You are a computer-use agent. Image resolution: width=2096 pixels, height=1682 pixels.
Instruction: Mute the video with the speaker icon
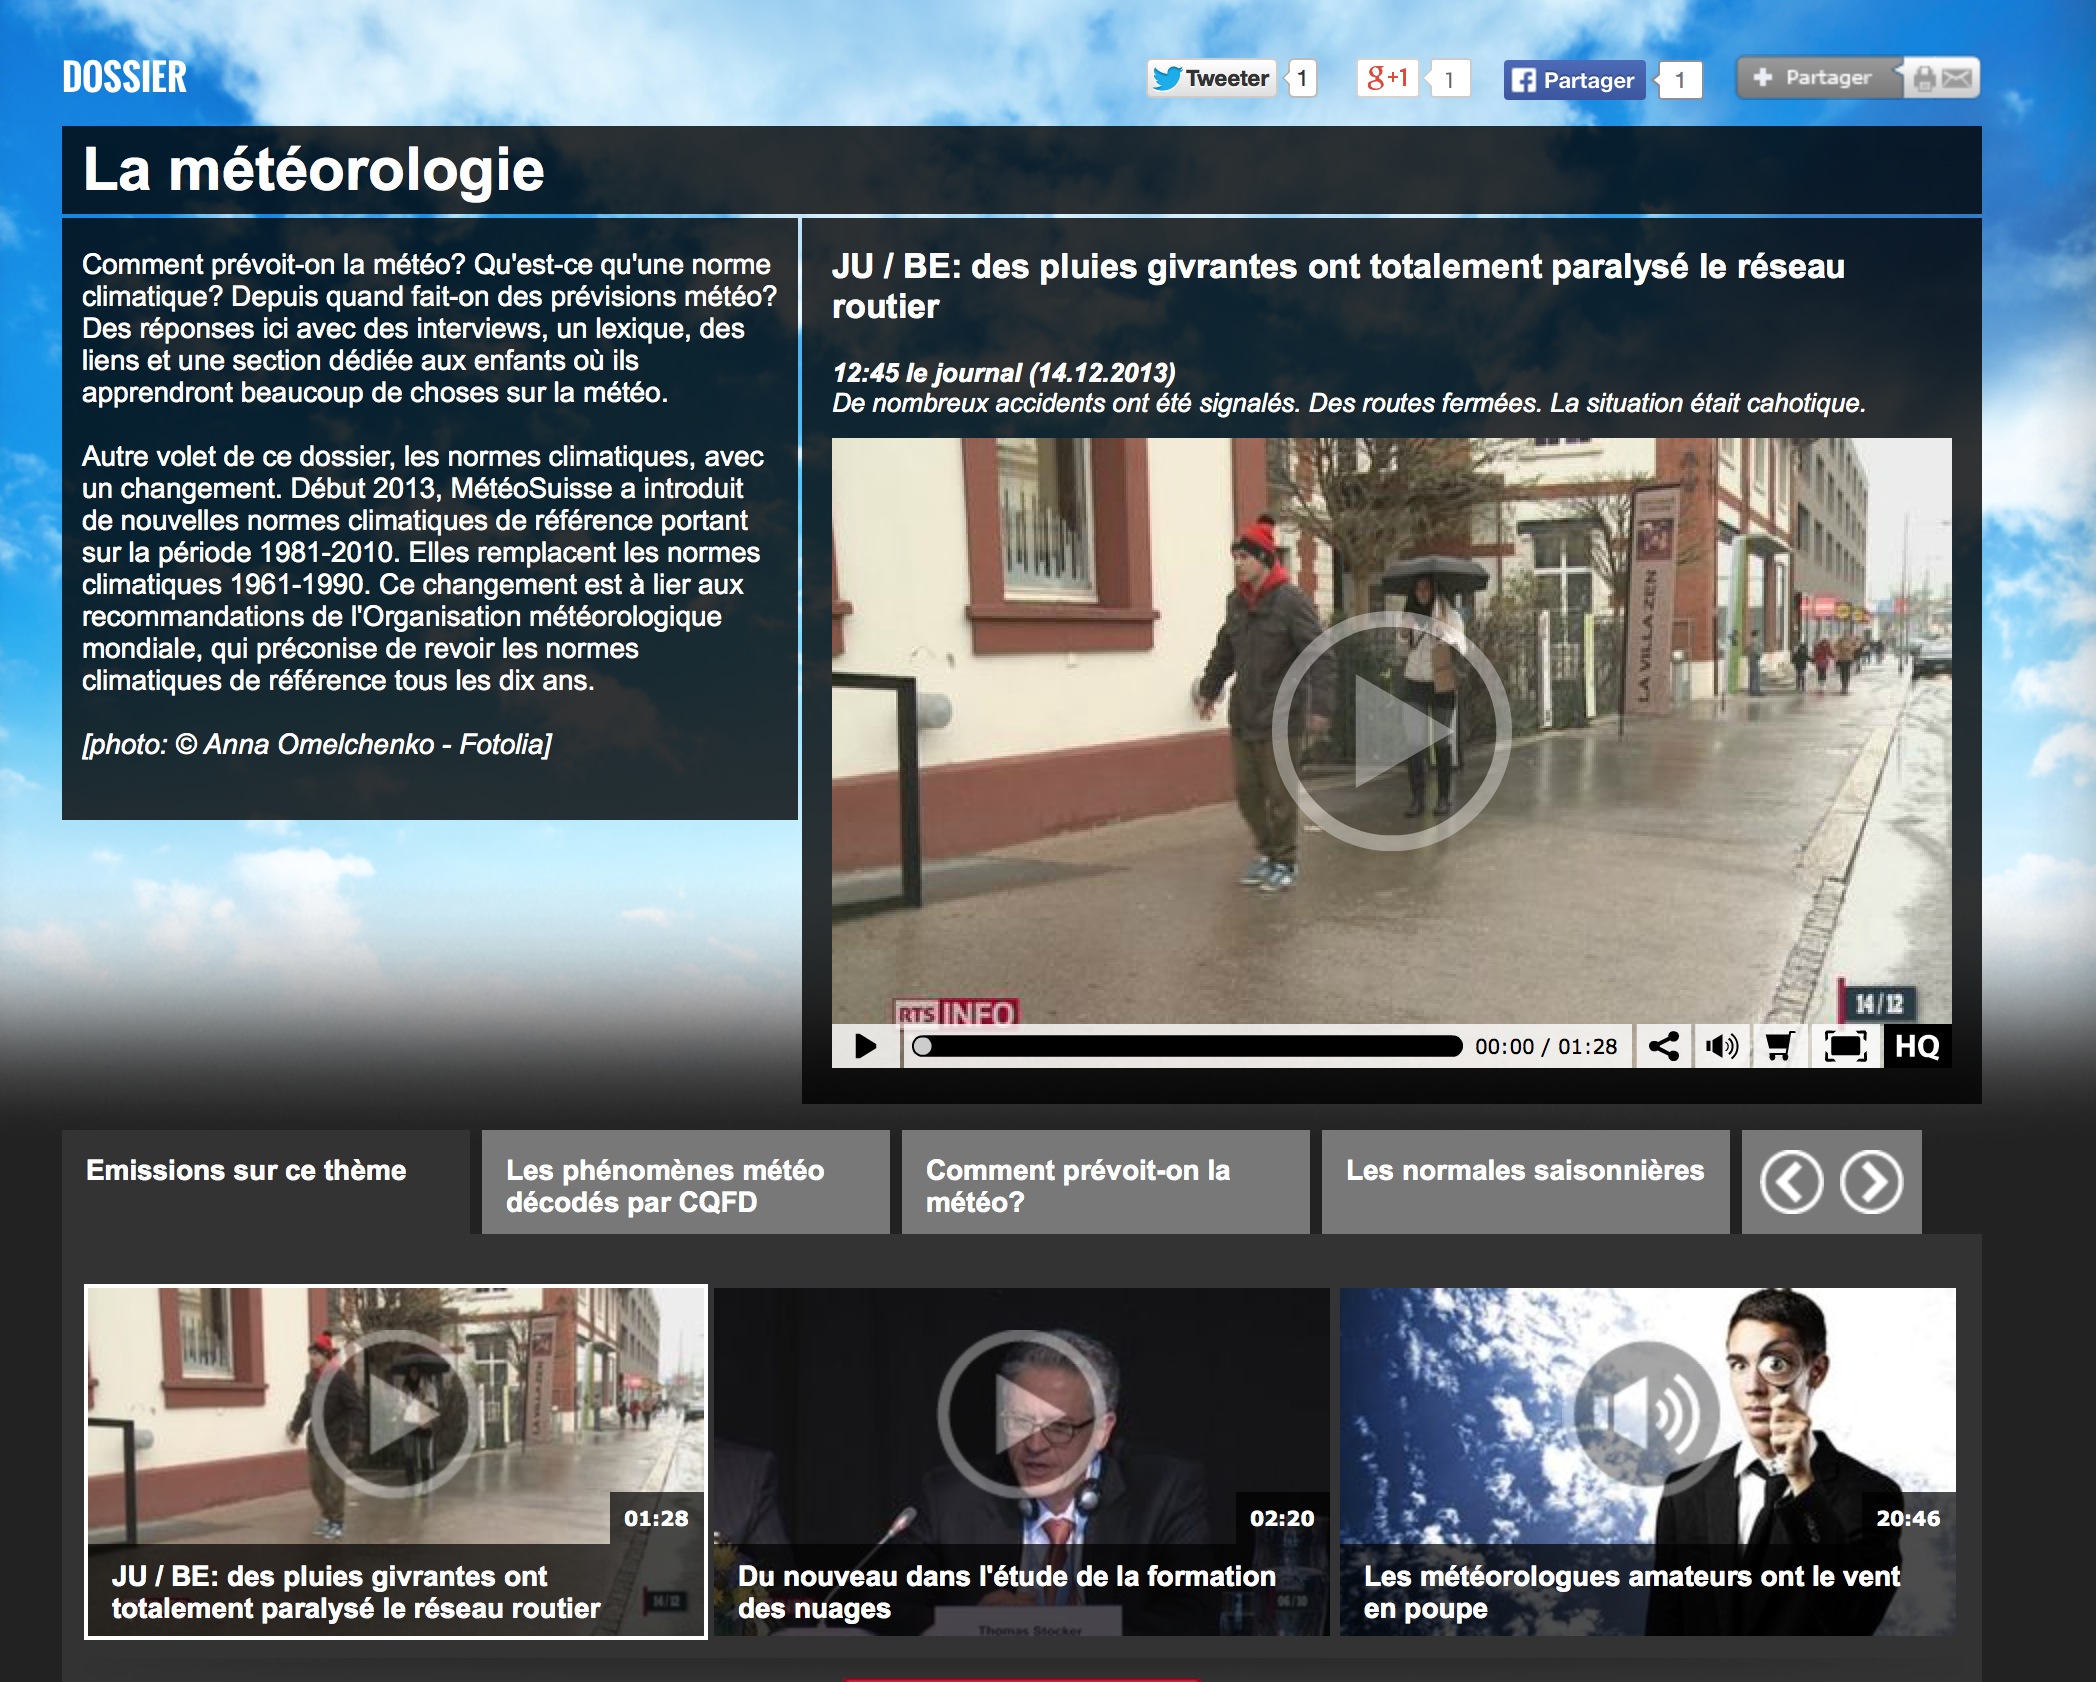point(1721,1046)
